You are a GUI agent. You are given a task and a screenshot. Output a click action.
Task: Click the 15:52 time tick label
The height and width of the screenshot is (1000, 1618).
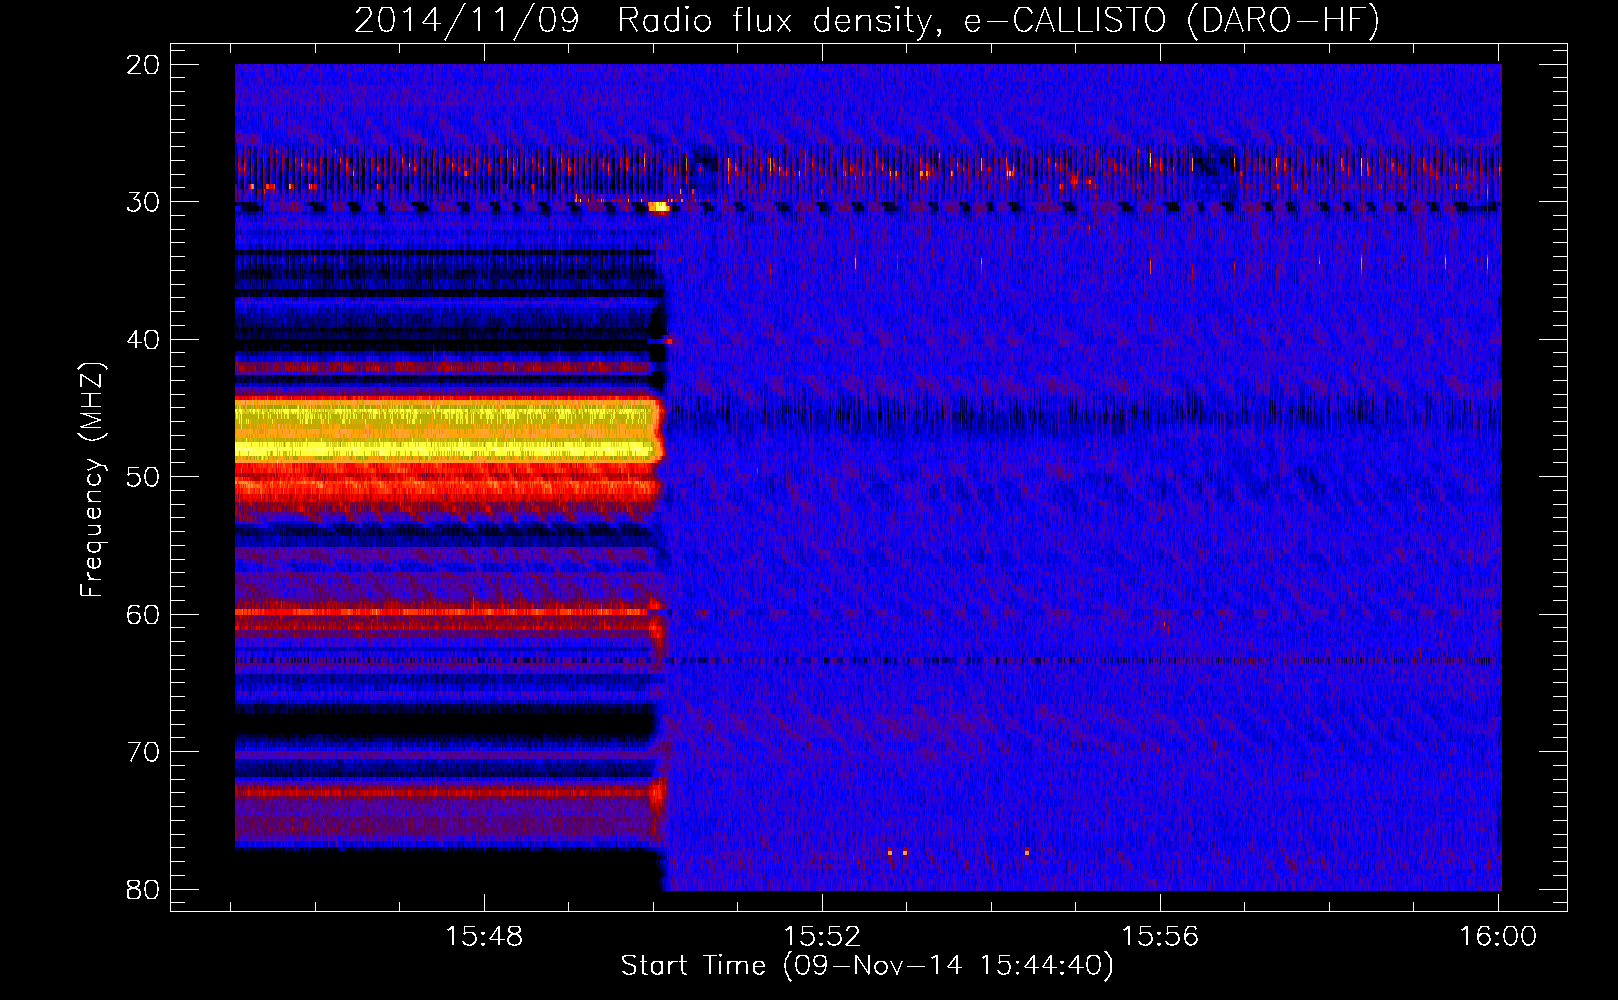click(822, 936)
